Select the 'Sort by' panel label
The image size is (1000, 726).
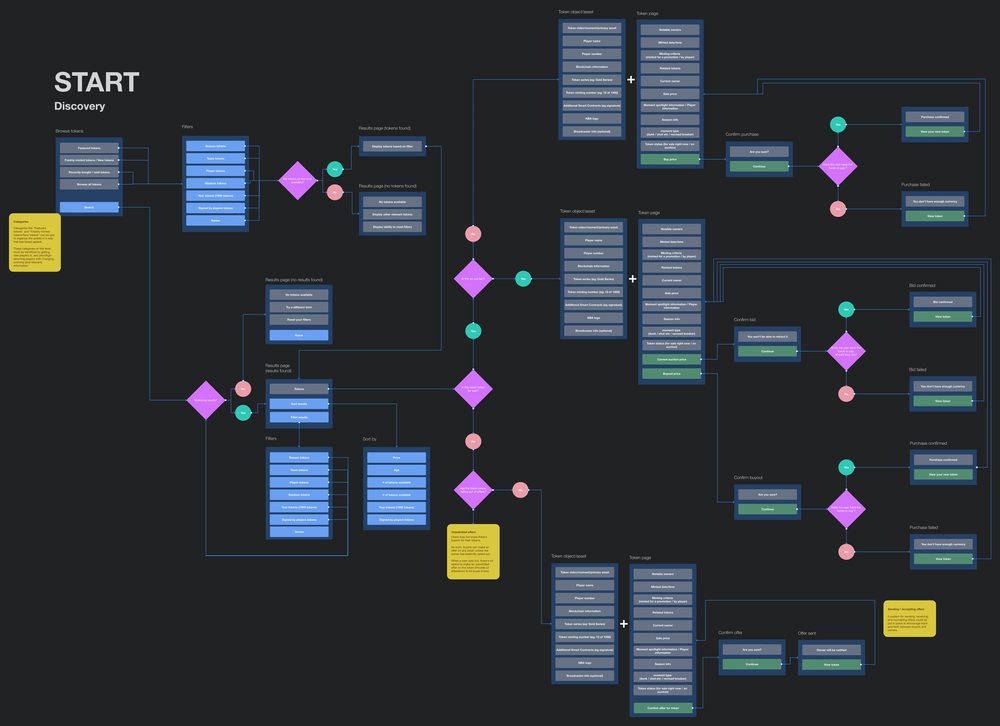point(370,439)
